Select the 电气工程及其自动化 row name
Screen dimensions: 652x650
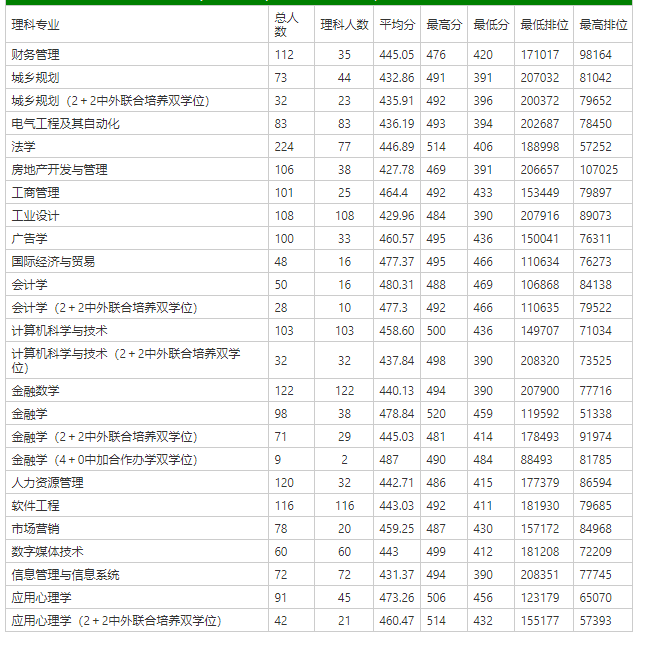click(66, 124)
